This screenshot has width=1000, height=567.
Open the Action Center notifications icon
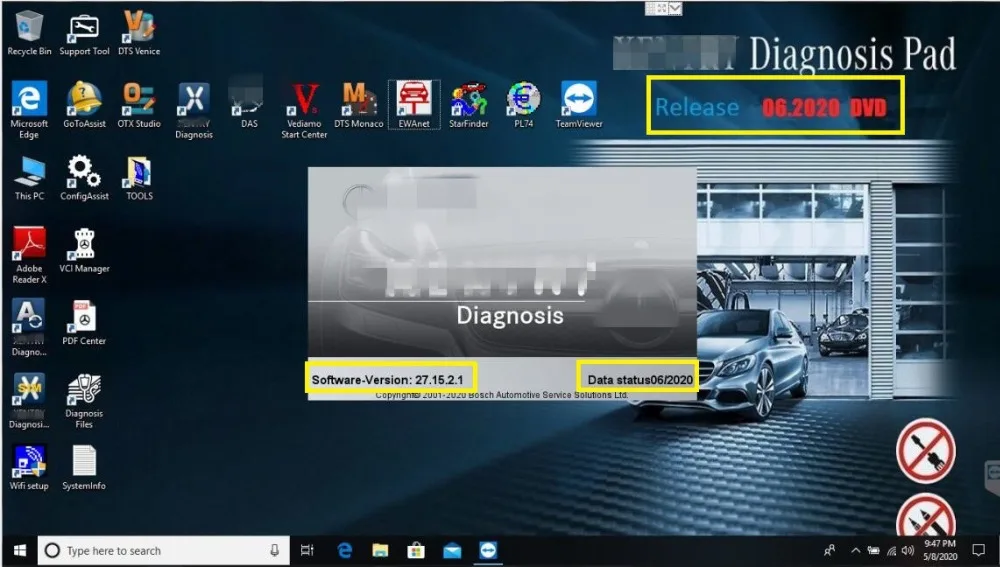pyautogui.click(x=978, y=550)
